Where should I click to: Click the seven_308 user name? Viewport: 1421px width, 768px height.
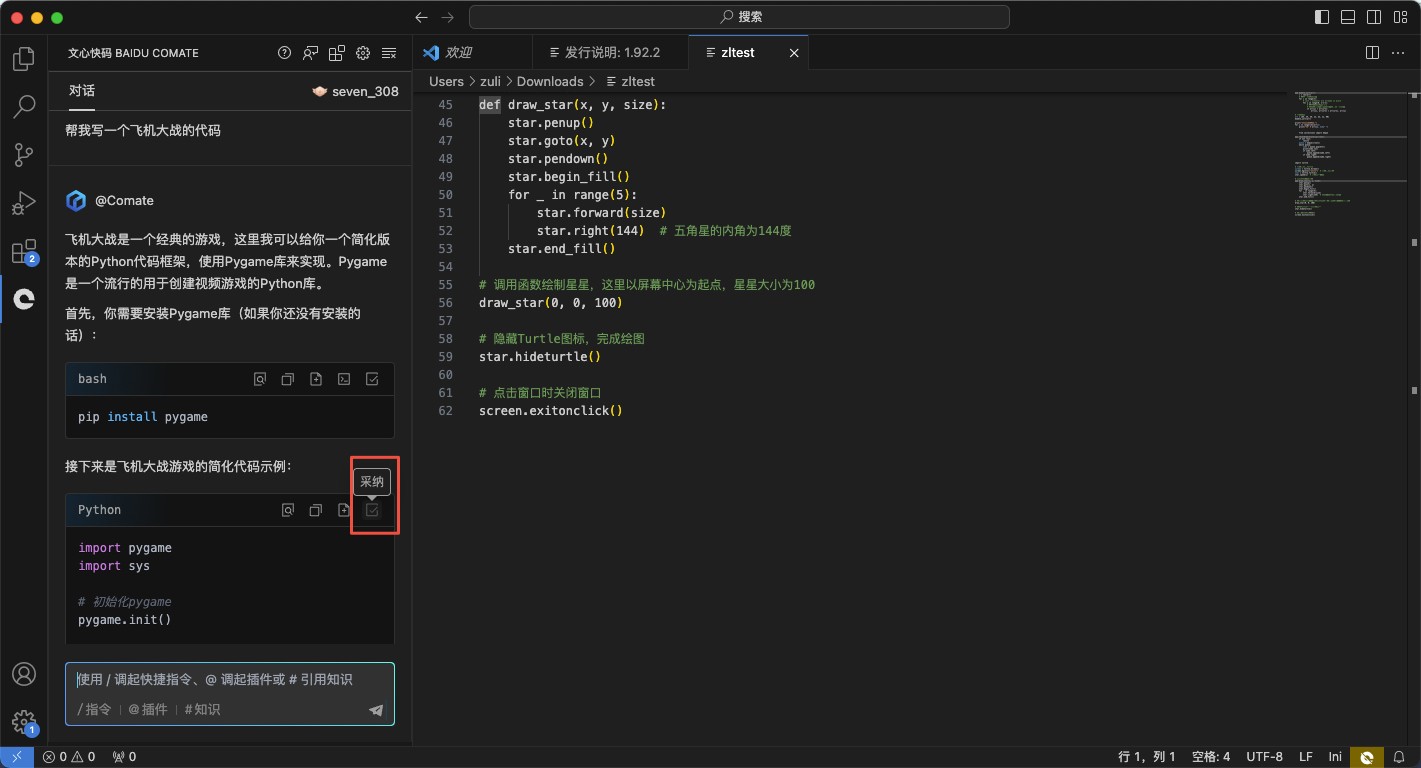365,91
